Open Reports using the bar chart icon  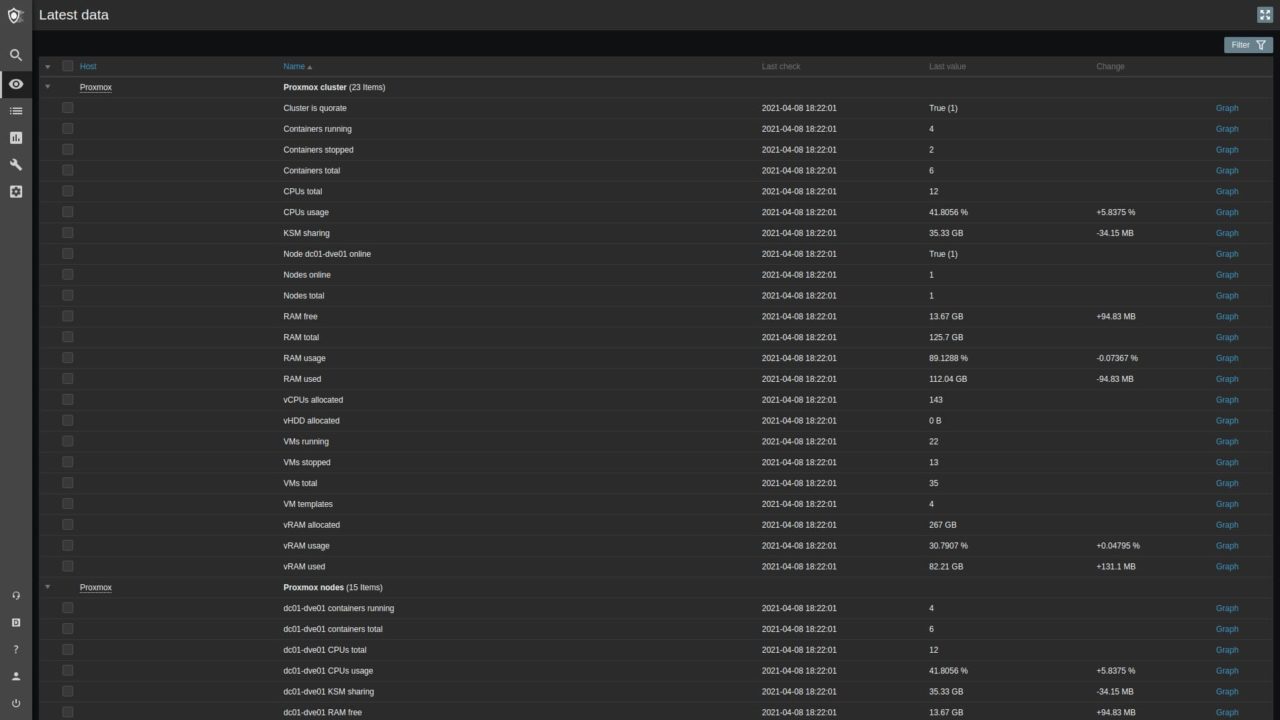[x=15, y=137]
